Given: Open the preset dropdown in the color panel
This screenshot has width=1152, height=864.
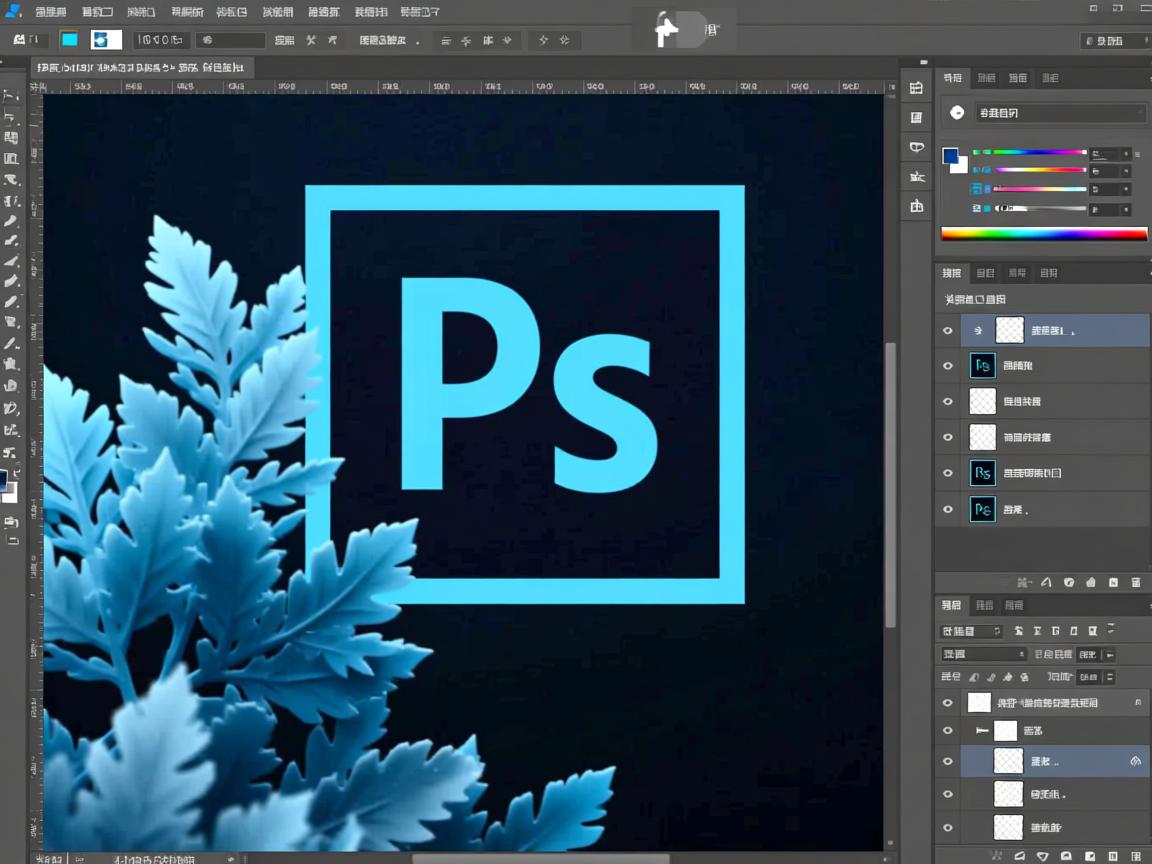Looking at the screenshot, I should tap(1058, 113).
